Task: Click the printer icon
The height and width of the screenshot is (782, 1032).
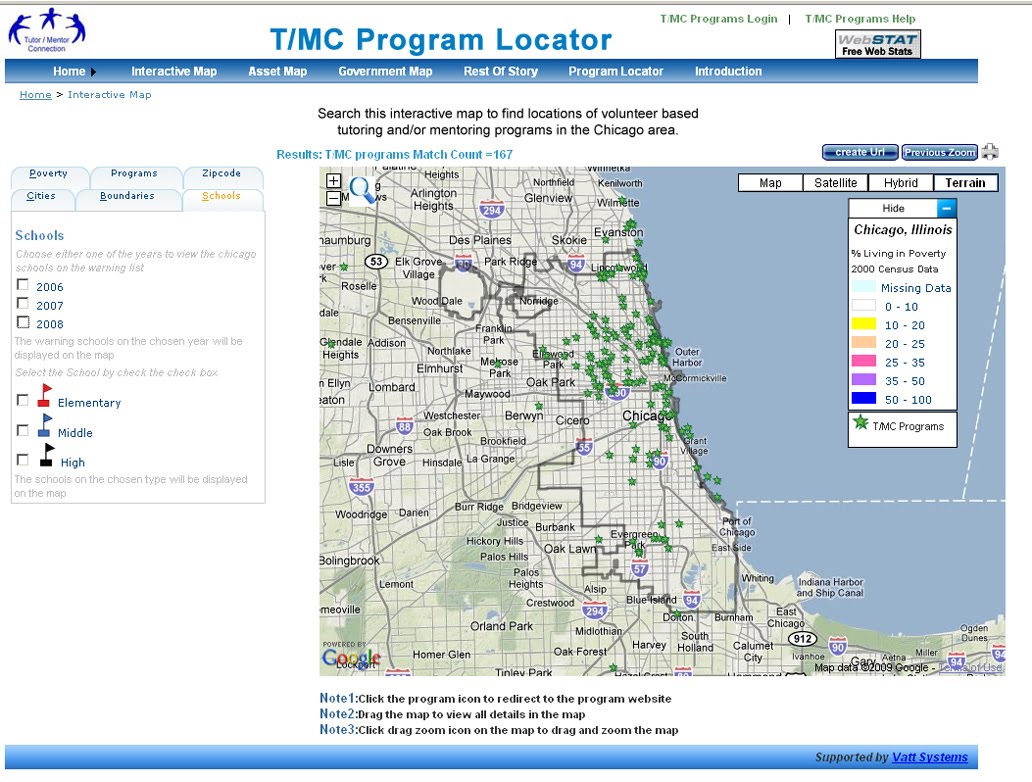Action: pyautogui.click(x=989, y=152)
